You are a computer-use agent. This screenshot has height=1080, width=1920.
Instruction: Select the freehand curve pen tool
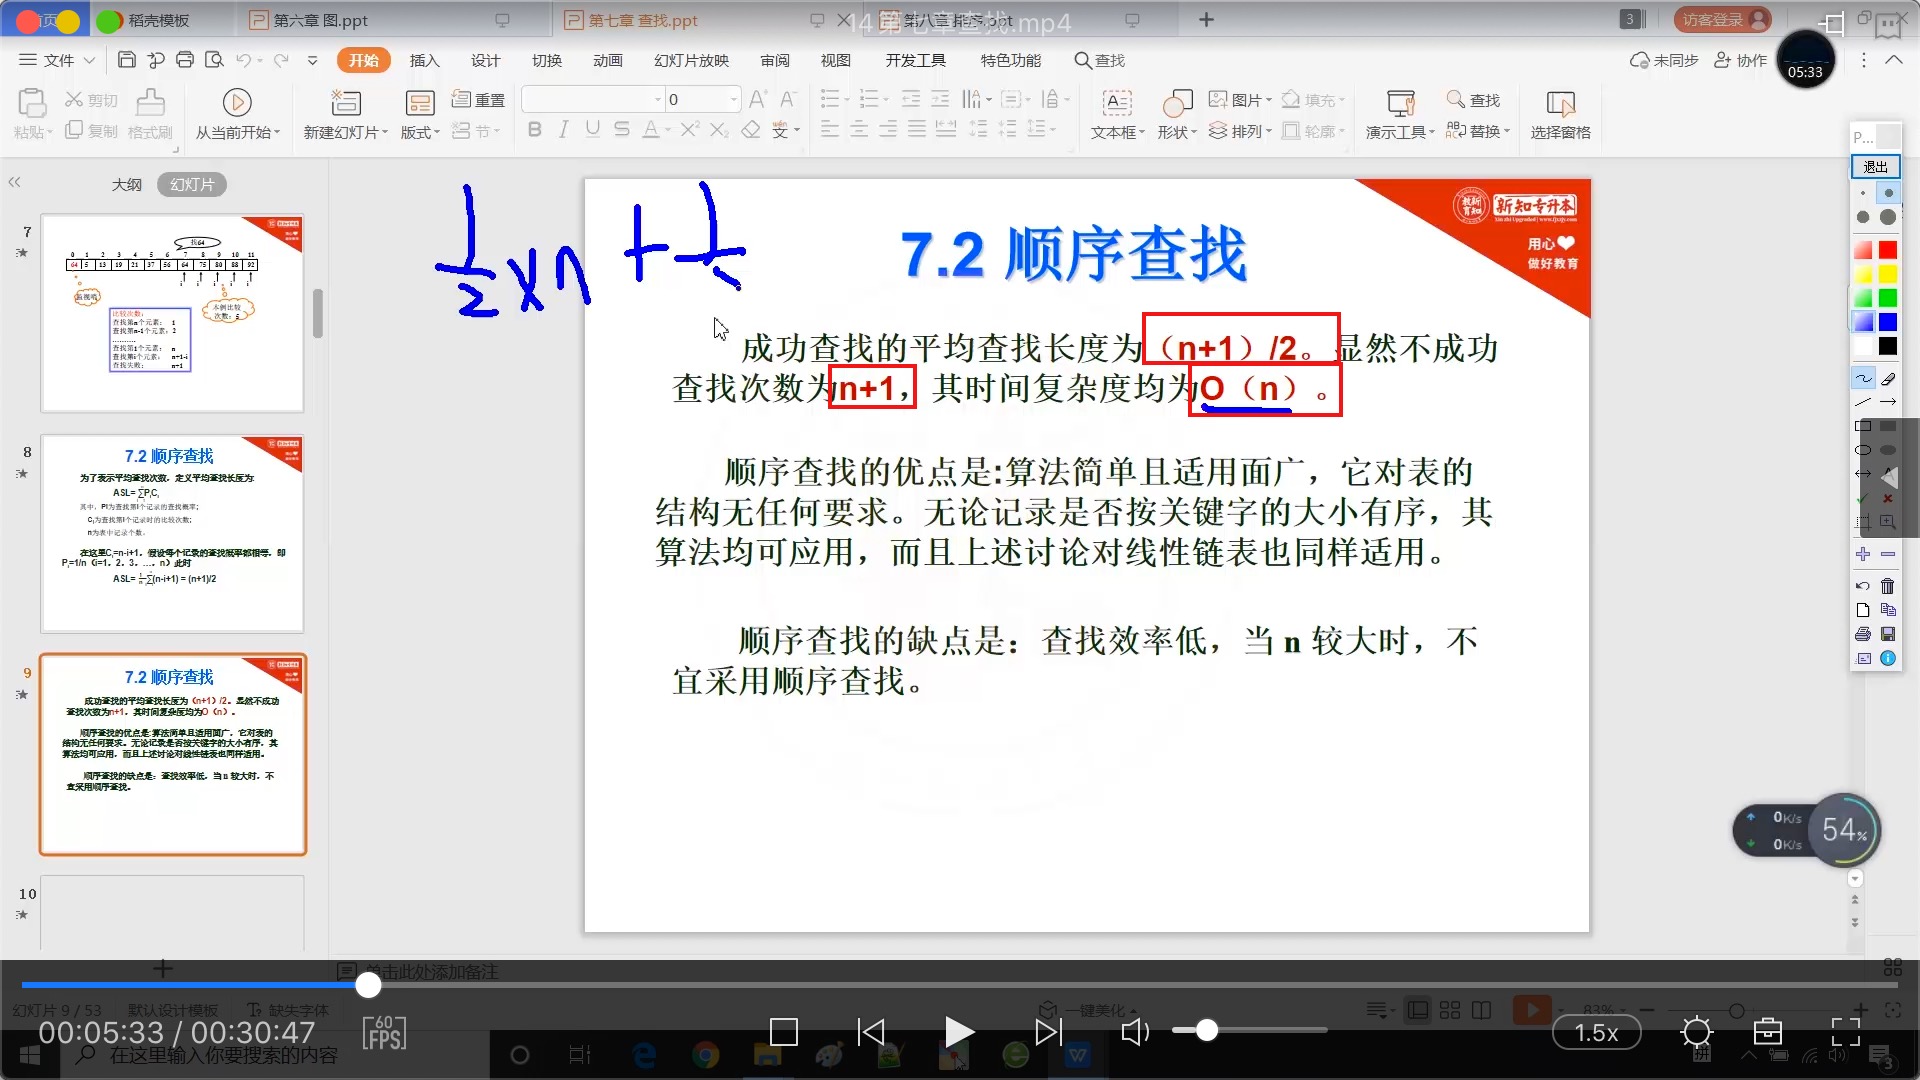click(x=1863, y=379)
